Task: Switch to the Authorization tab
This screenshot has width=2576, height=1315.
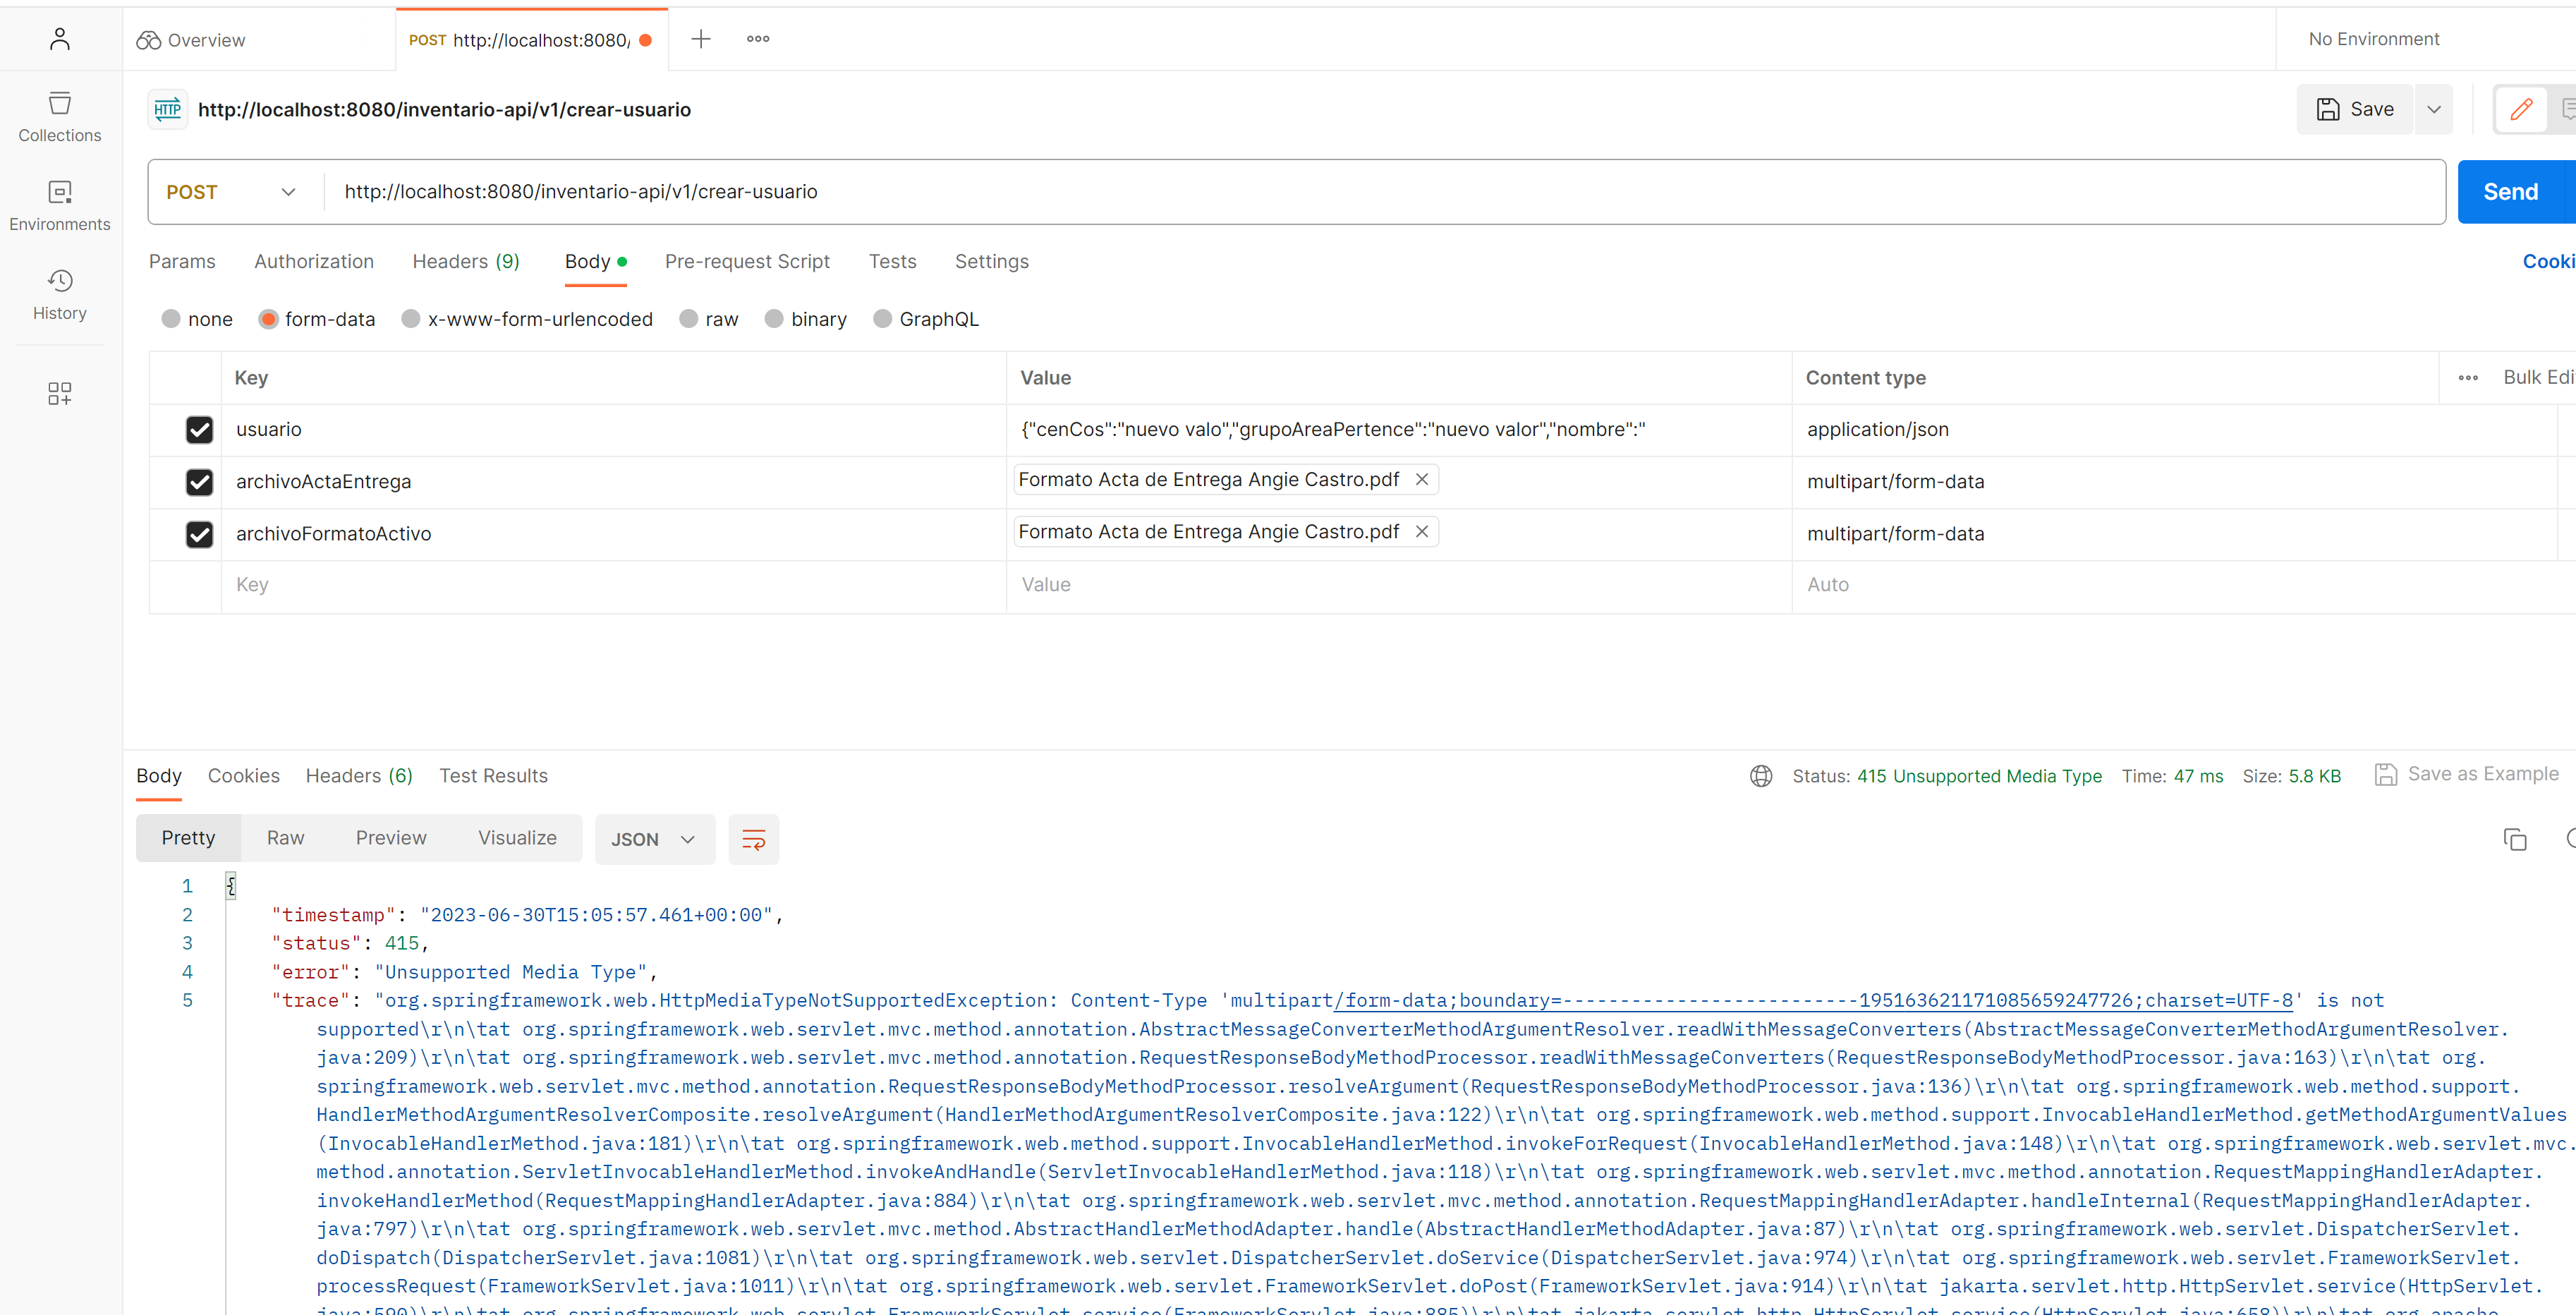Action: pyautogui.click(x=314, y=261)
